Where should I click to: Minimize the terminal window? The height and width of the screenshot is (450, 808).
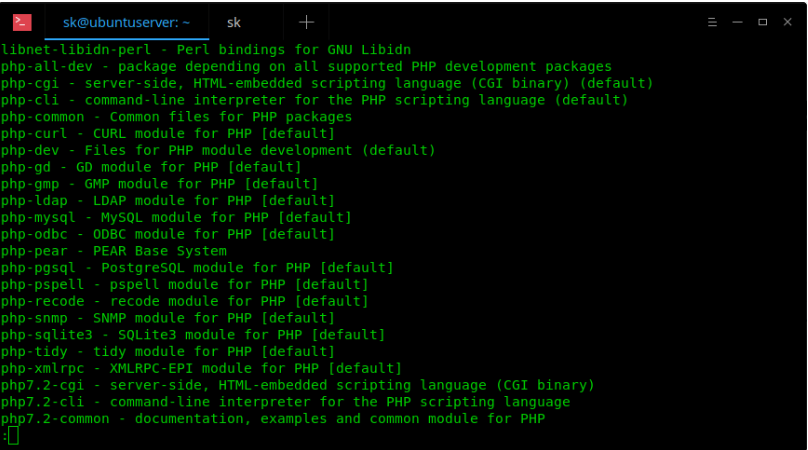[737, 22]
